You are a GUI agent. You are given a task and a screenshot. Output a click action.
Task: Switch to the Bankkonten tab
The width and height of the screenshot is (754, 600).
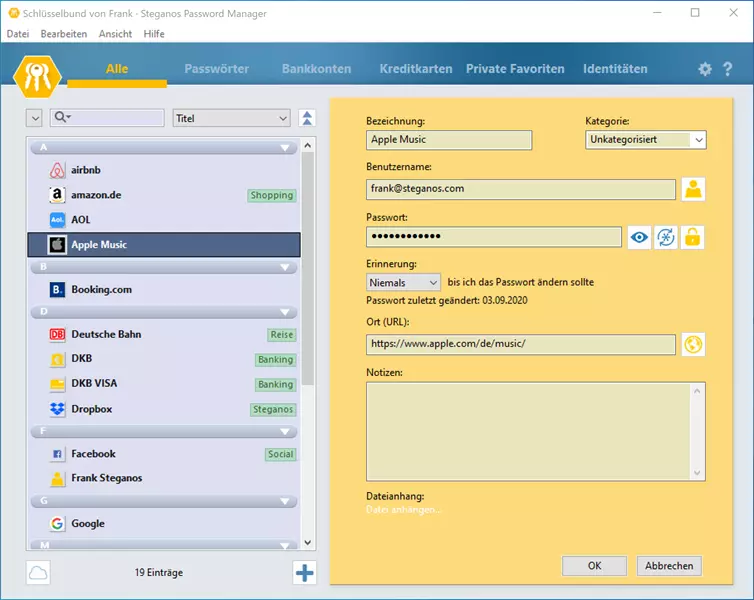(x=316, y=69)
